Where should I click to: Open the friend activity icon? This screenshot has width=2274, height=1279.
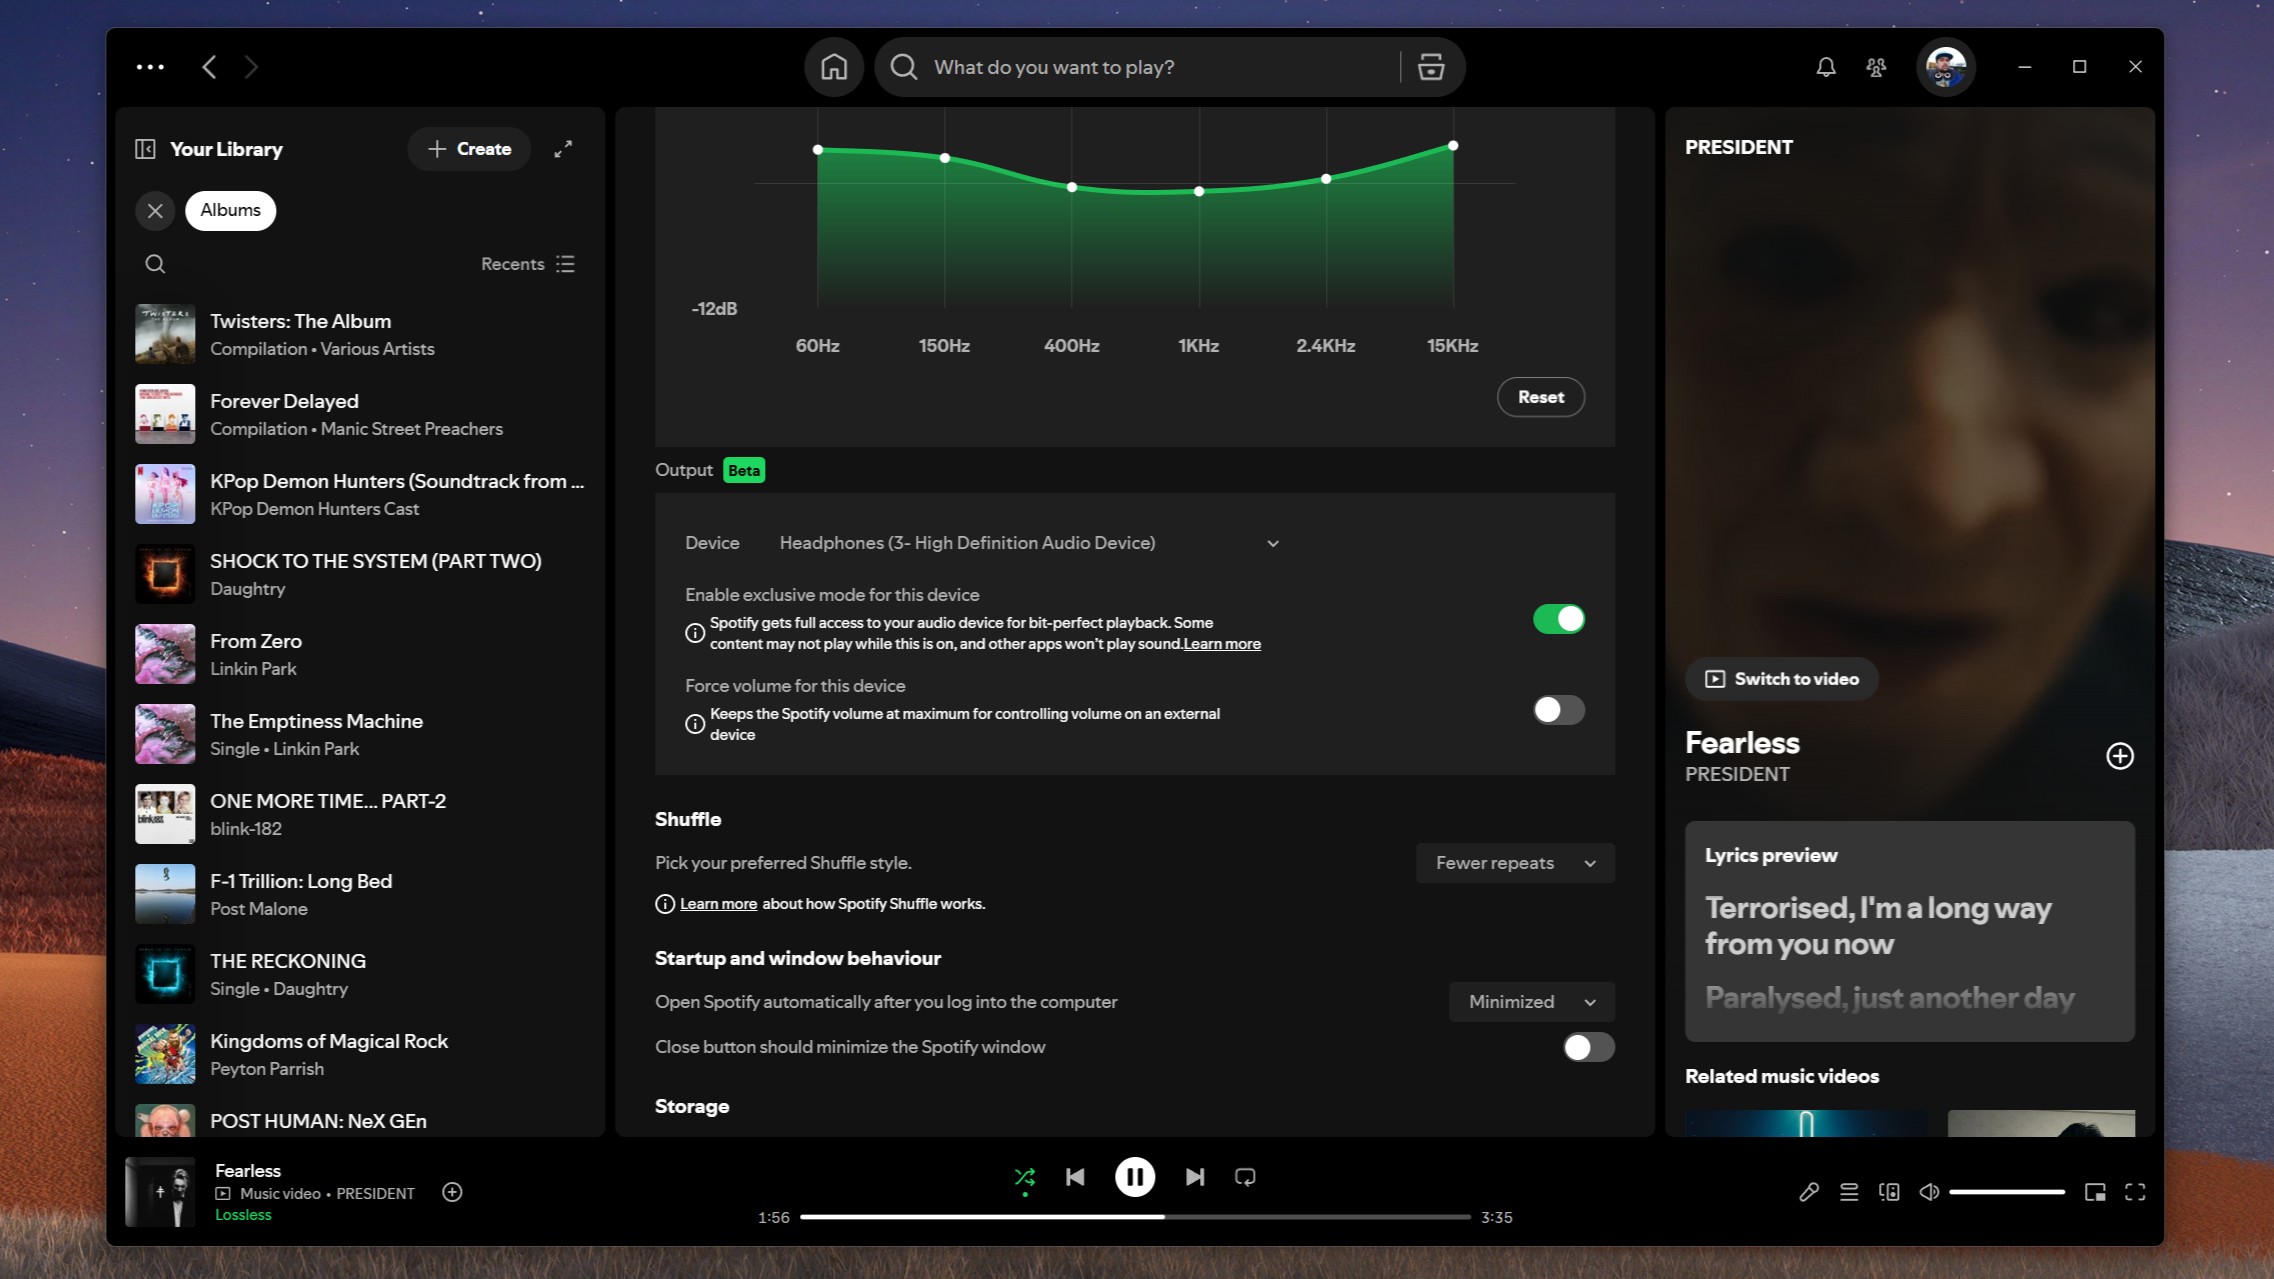tap(1875, 67)
